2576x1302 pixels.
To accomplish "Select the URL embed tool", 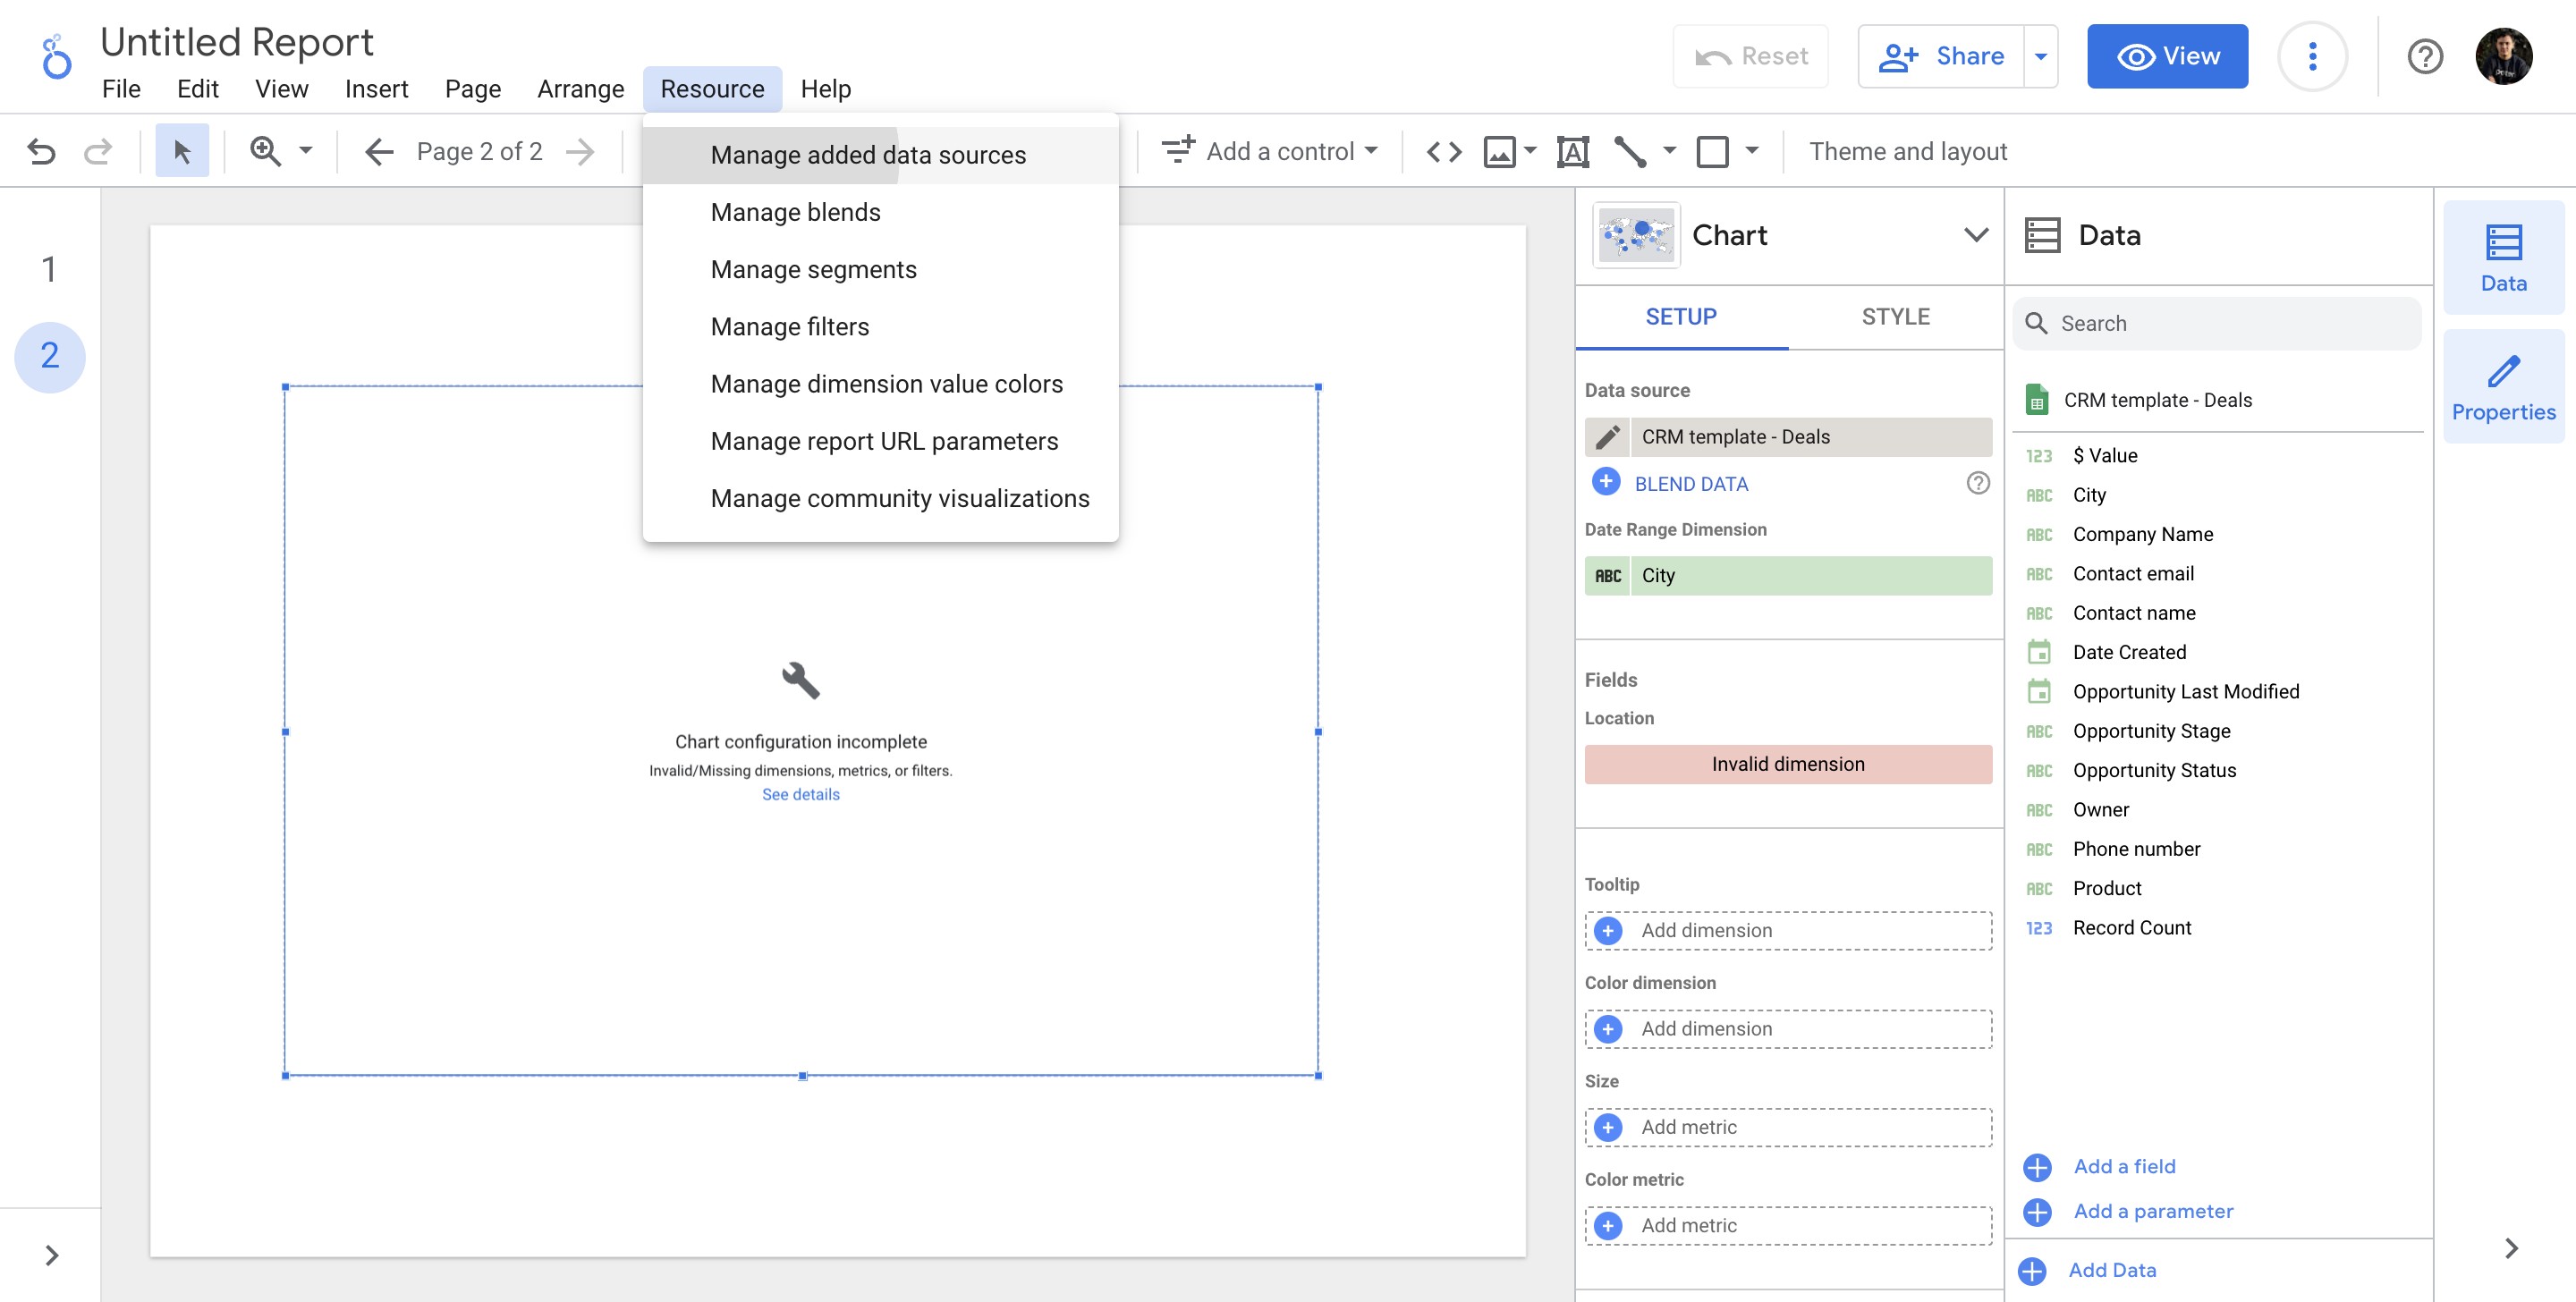I will click(1443, 151).
